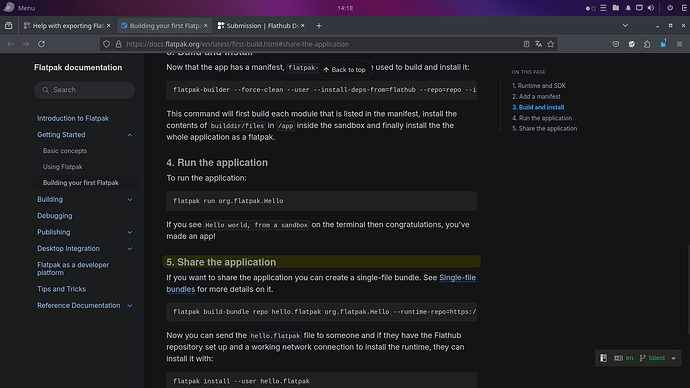Expand the version flyout caret
Image resolution: width=690 pixels, height=388 pixels.
tap(674, 358)
